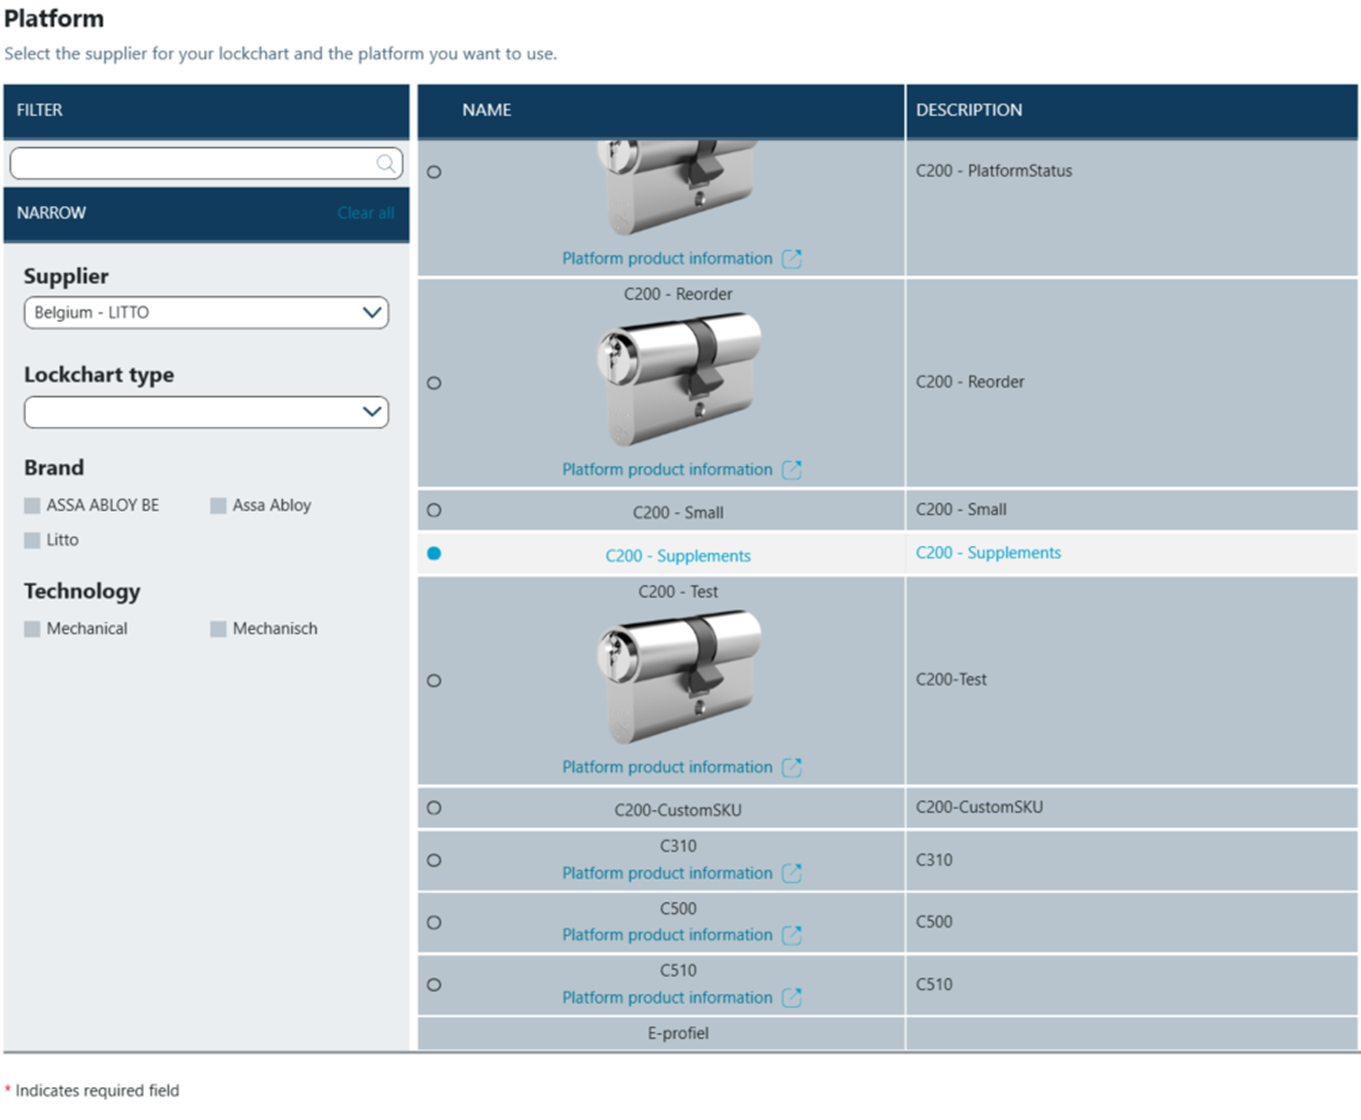Tick the ASSA ABLOY BE brand checkbox
The image size is (1361, 1120).
tap(33, 506)
